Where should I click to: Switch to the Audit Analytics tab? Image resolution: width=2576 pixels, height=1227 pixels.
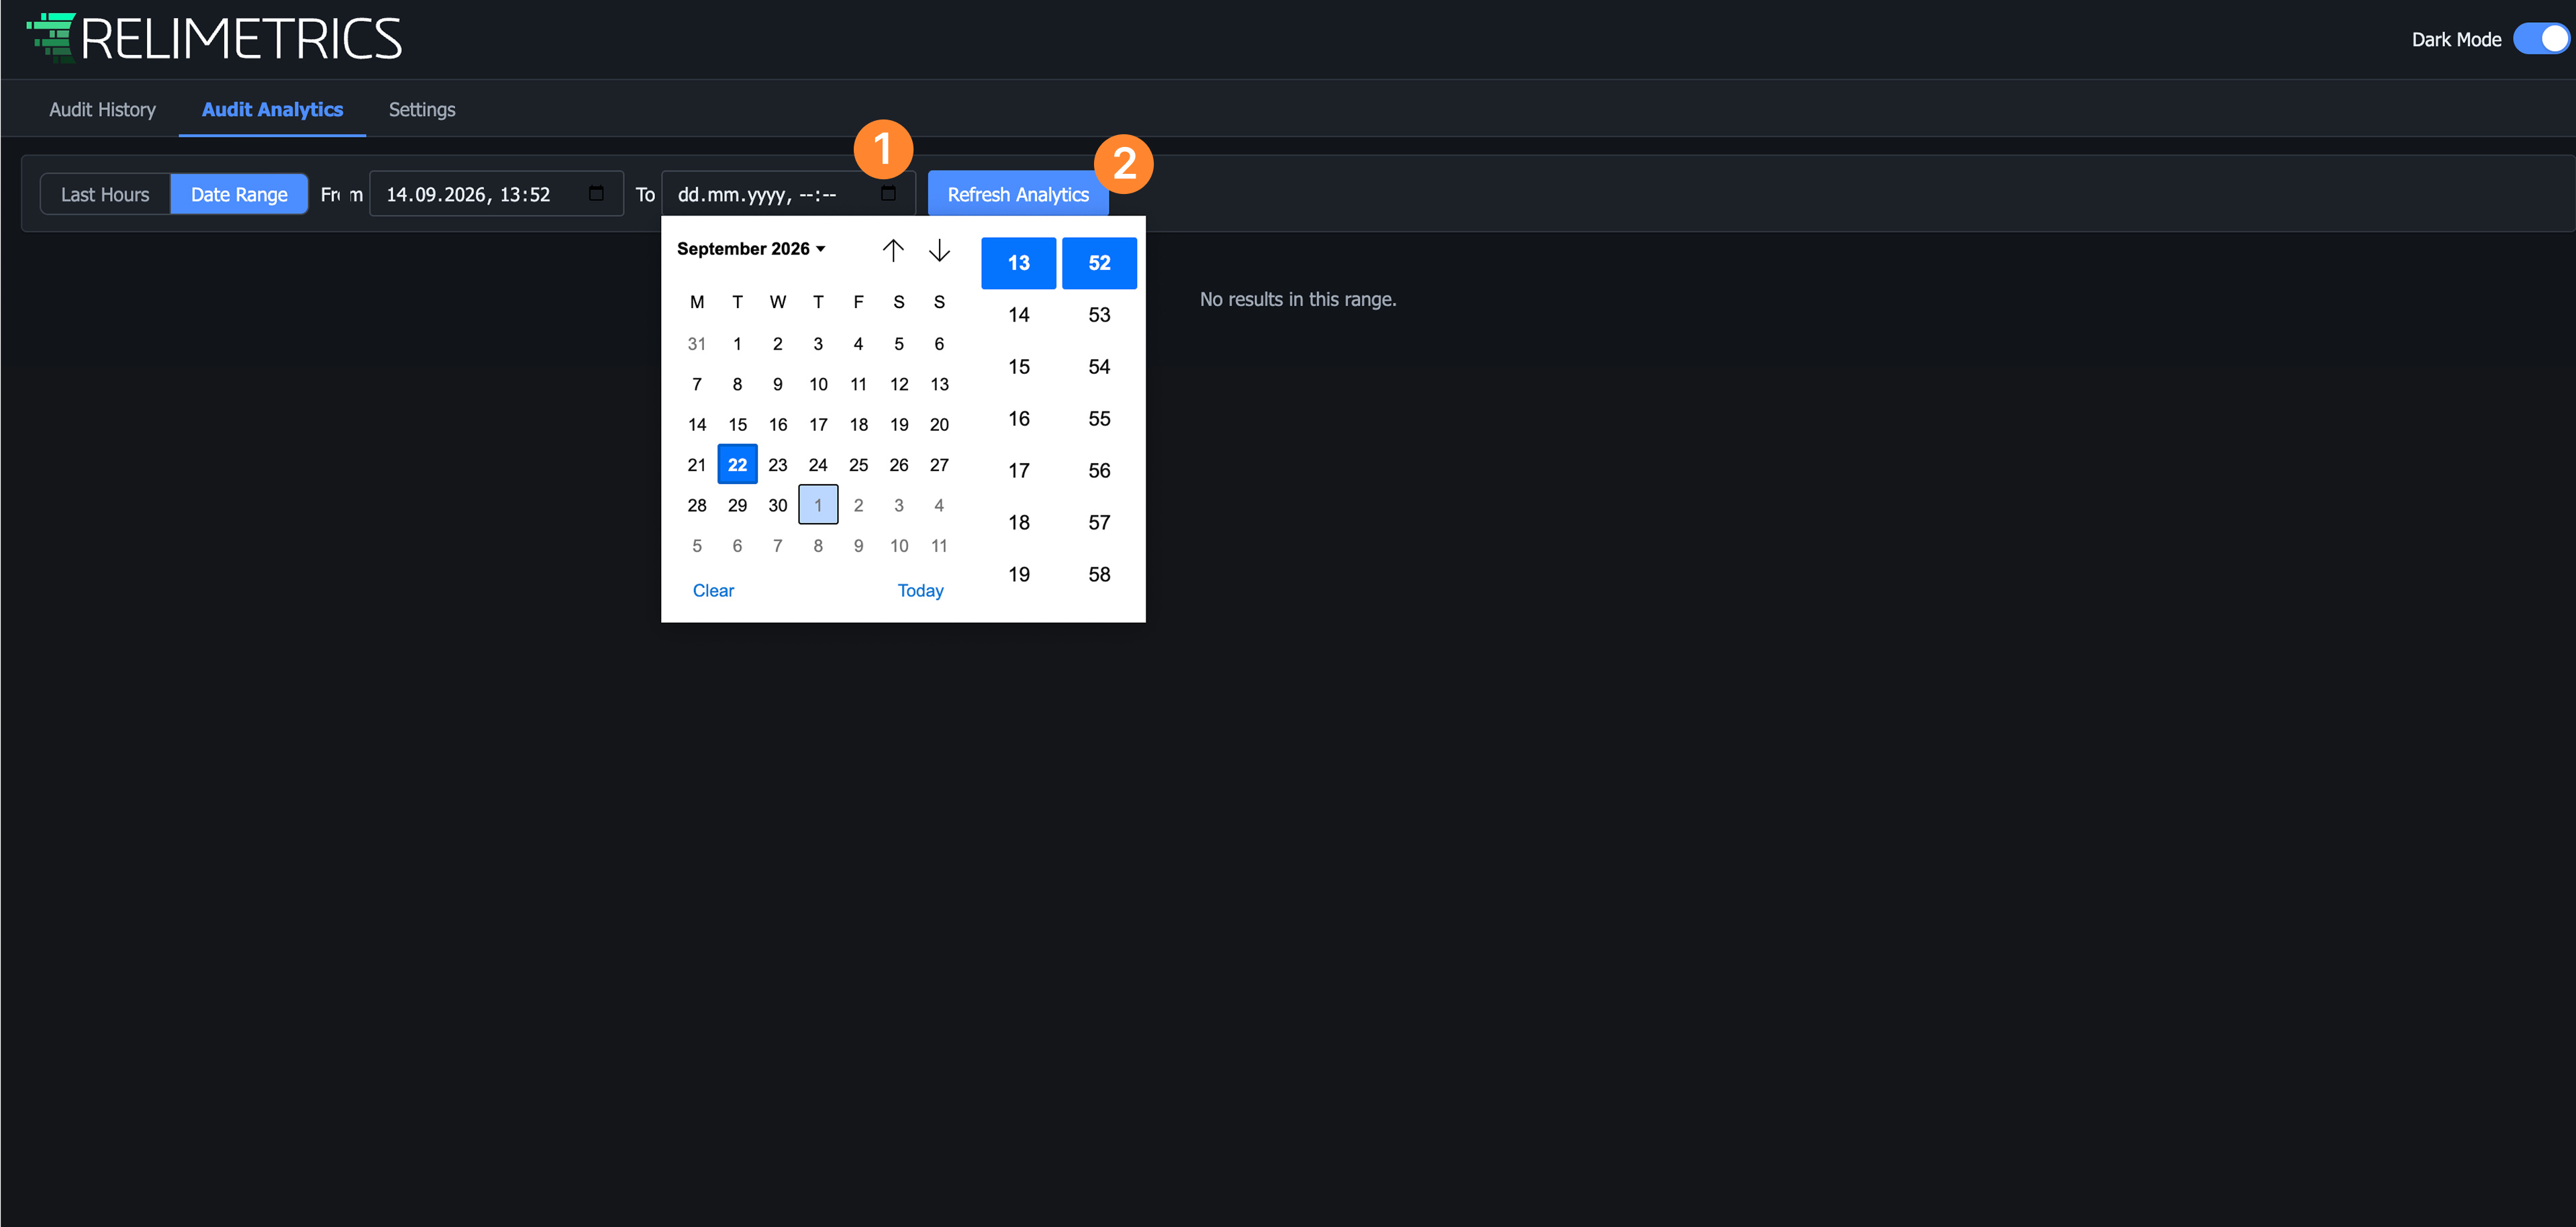pos(272,109)
